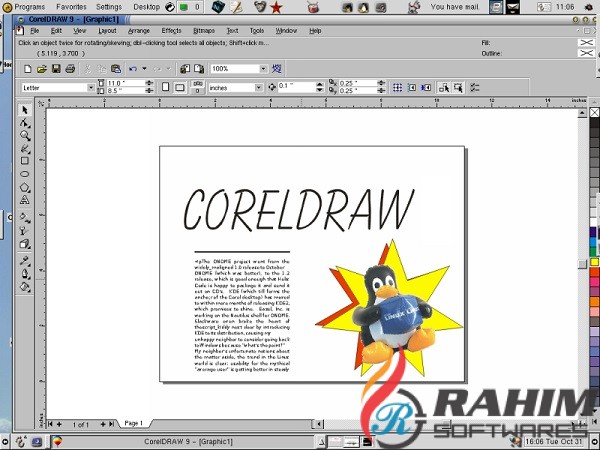Adjust the nudge offset 0.1 stepper
Screen dimensions: 600x450
tap(320, 87)
